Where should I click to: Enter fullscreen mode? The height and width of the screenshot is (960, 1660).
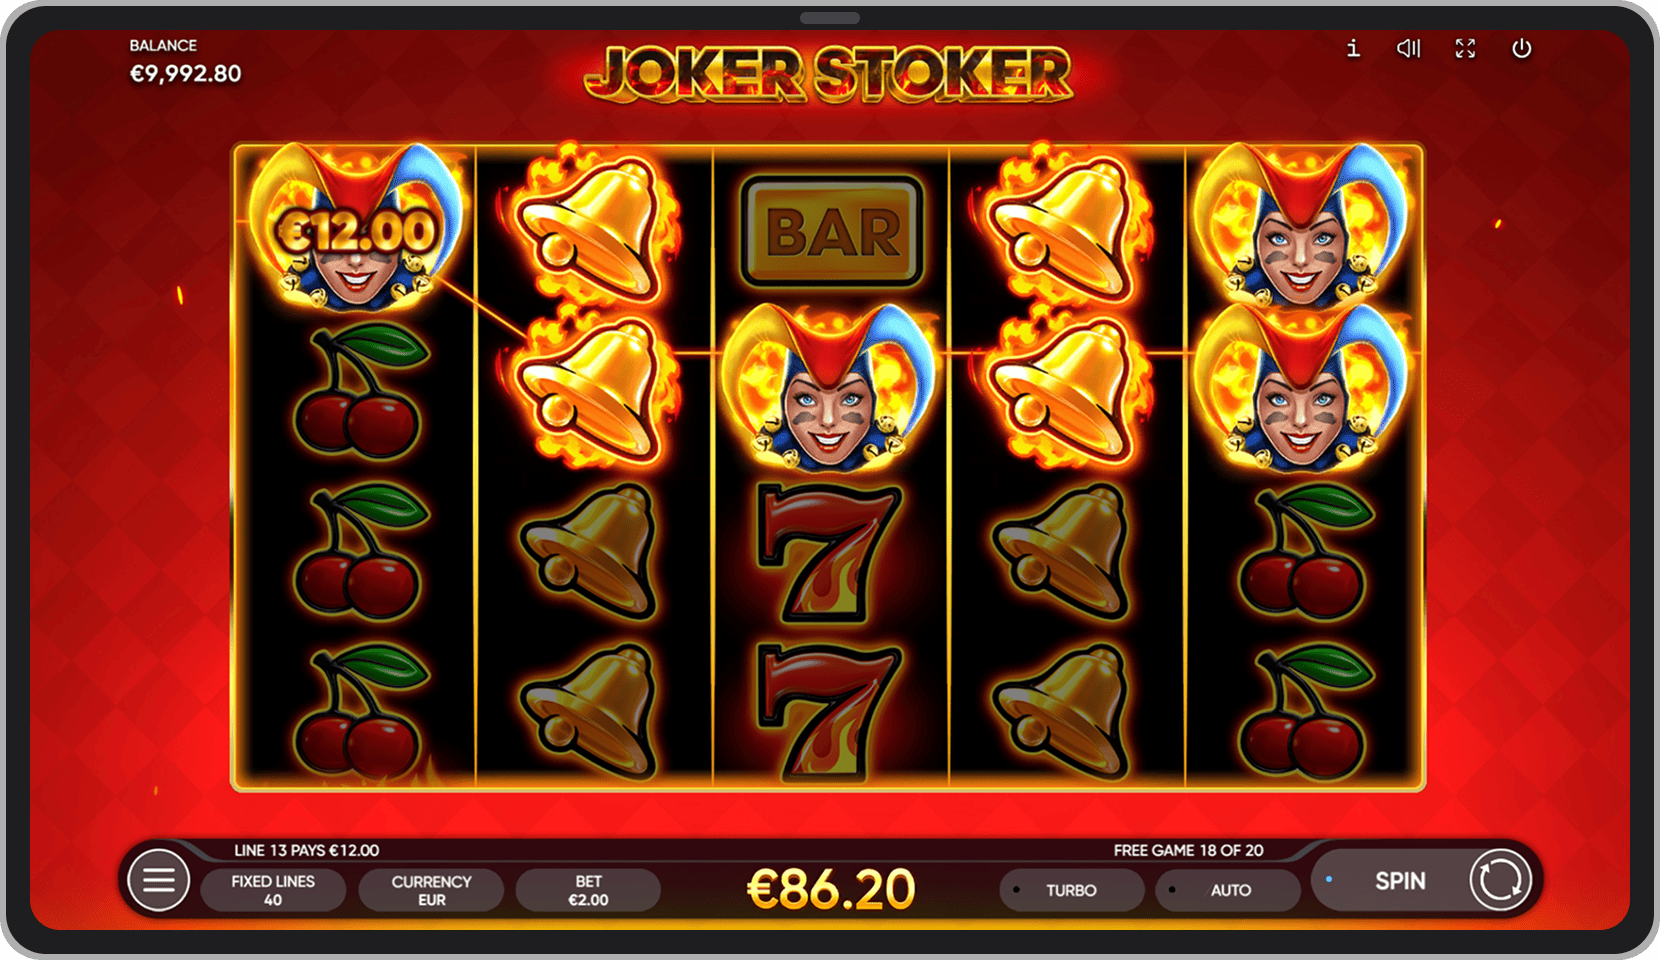tap(1465, 48)
